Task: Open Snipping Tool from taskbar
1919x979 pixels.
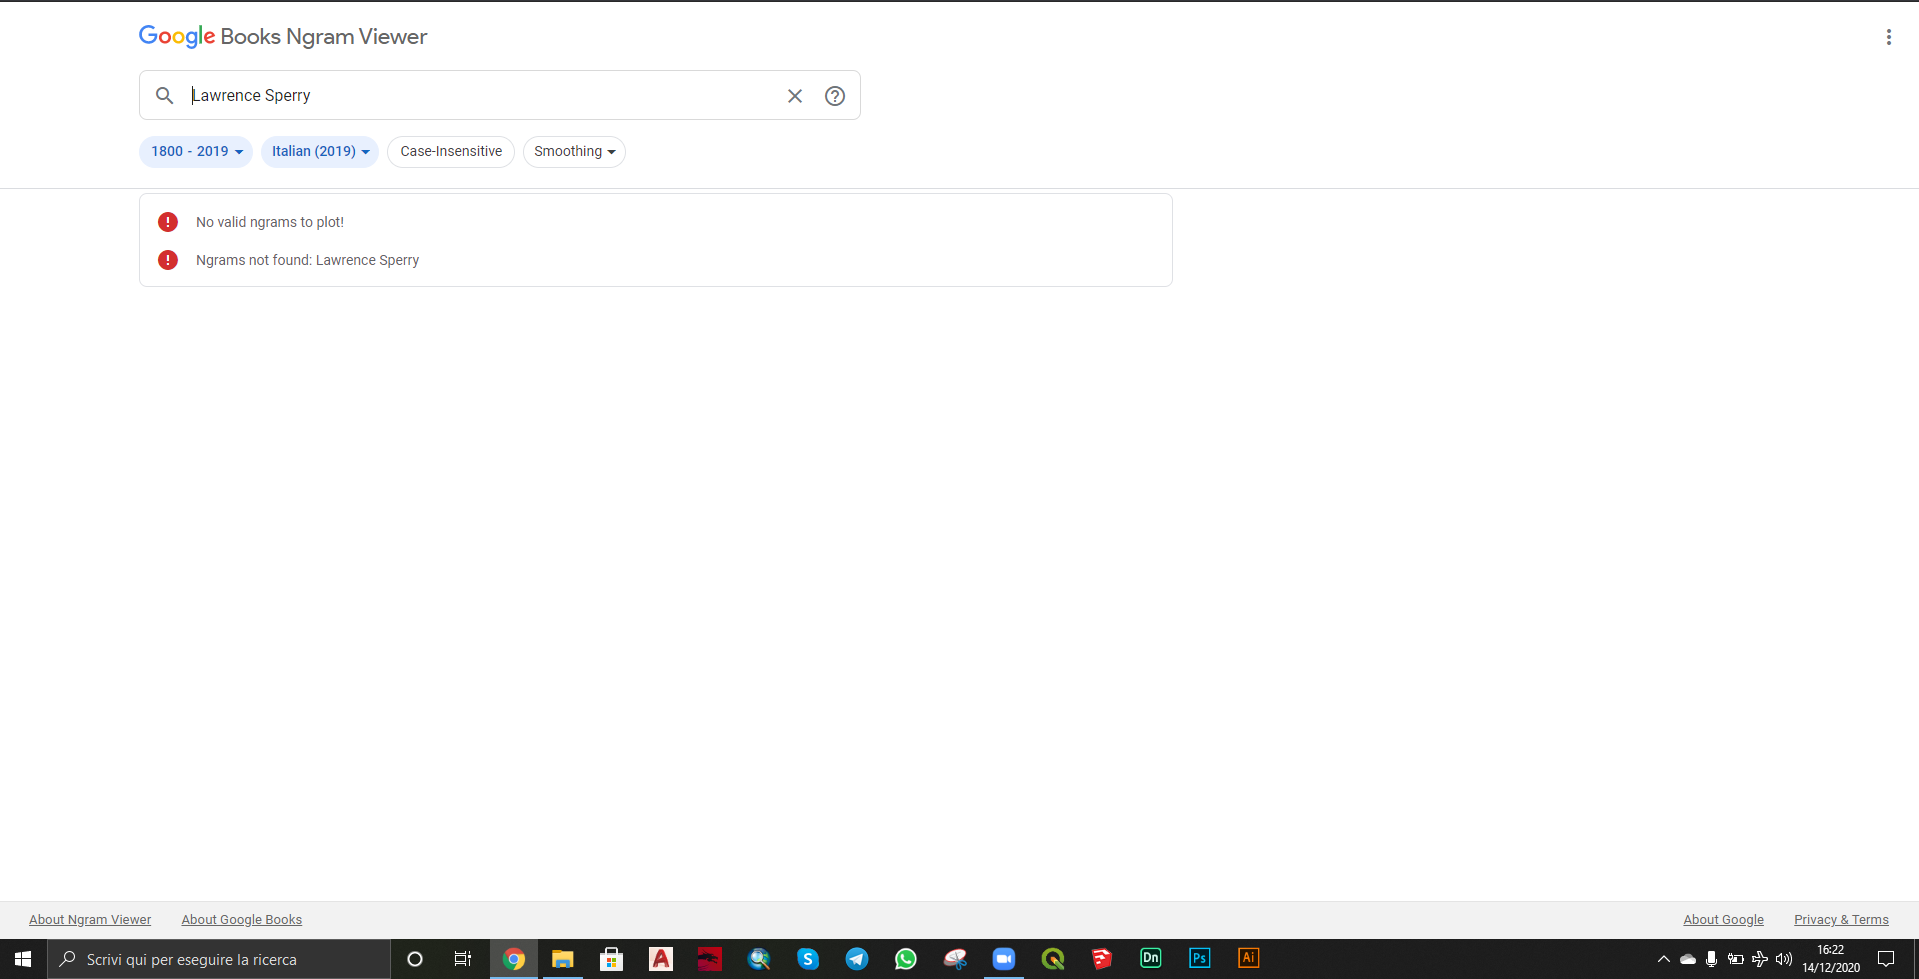Action: point(955,959)
